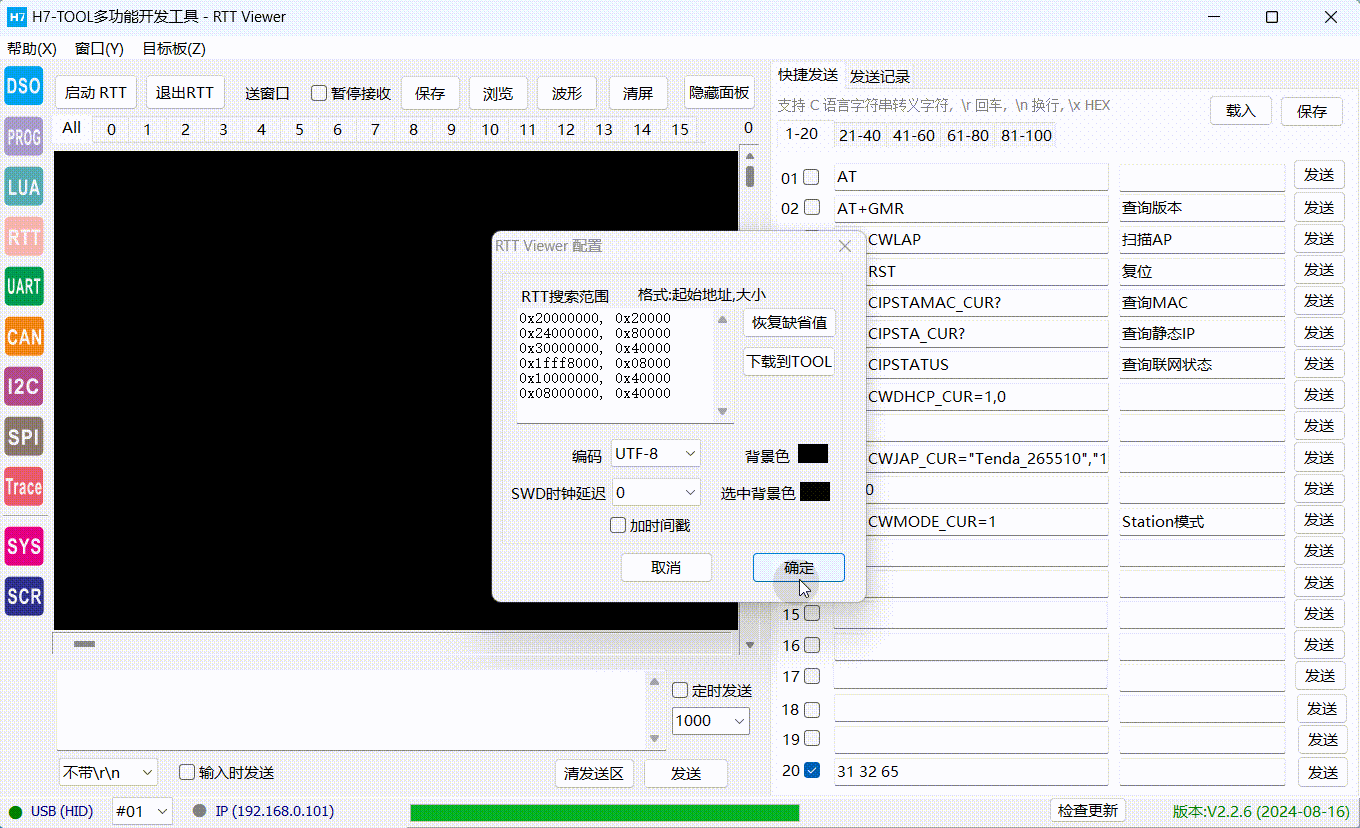1360x828 pixels.
Task: Click the row 20 field containing 31 32 65
Action: [971, 772]
